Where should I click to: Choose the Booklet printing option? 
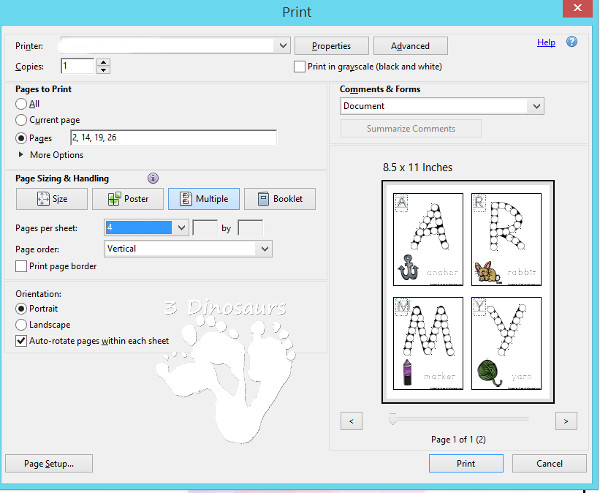279,199
